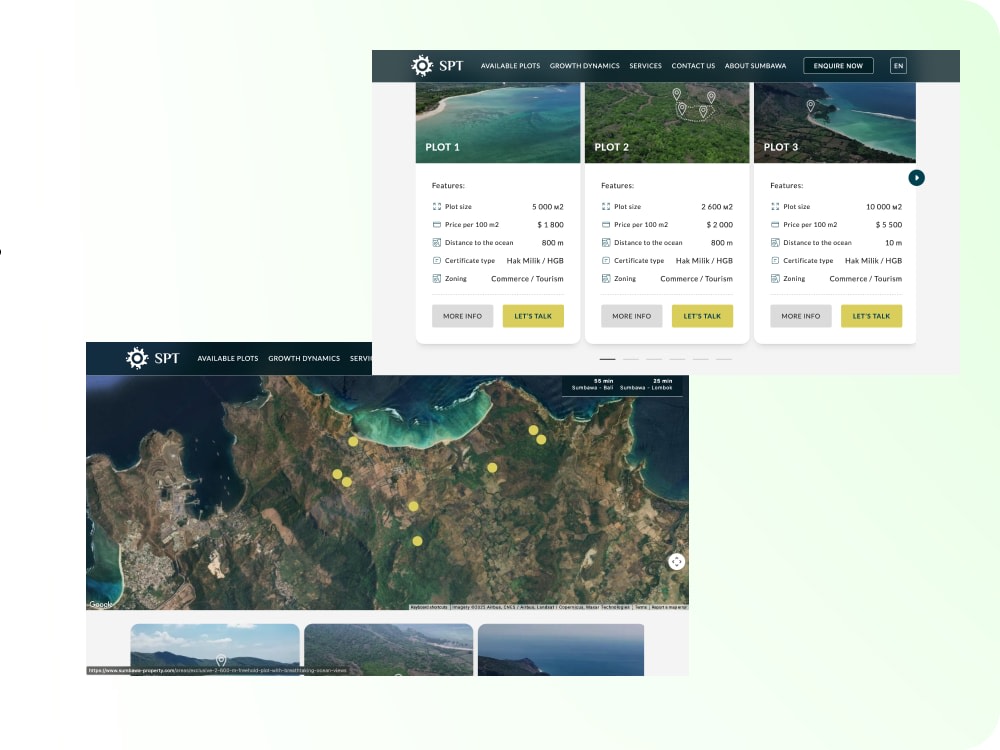Click the Google logo on the map
The height and width of the screenshot is (750, 1000).
pos(101,604)
